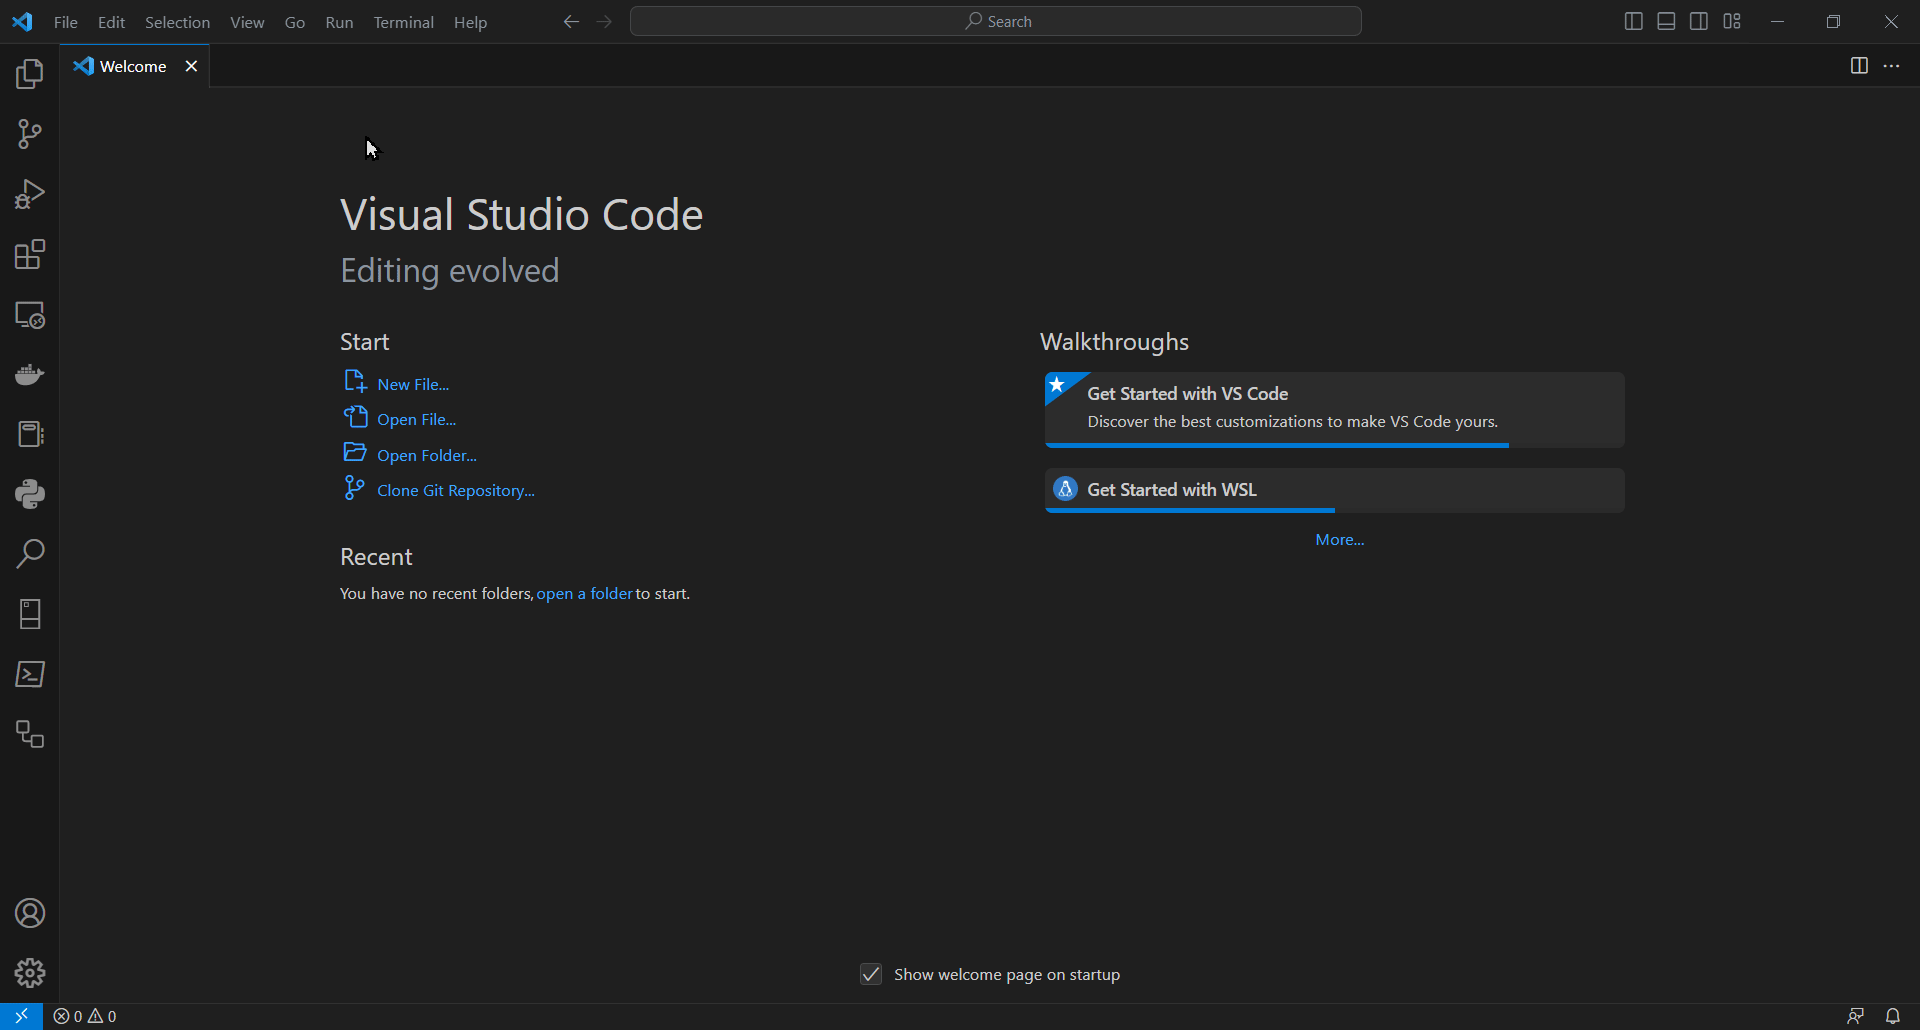The width and height of the screenshot is (1920, 1030).
Task: Open the Search view in activity bar
Action: [30, 554]
